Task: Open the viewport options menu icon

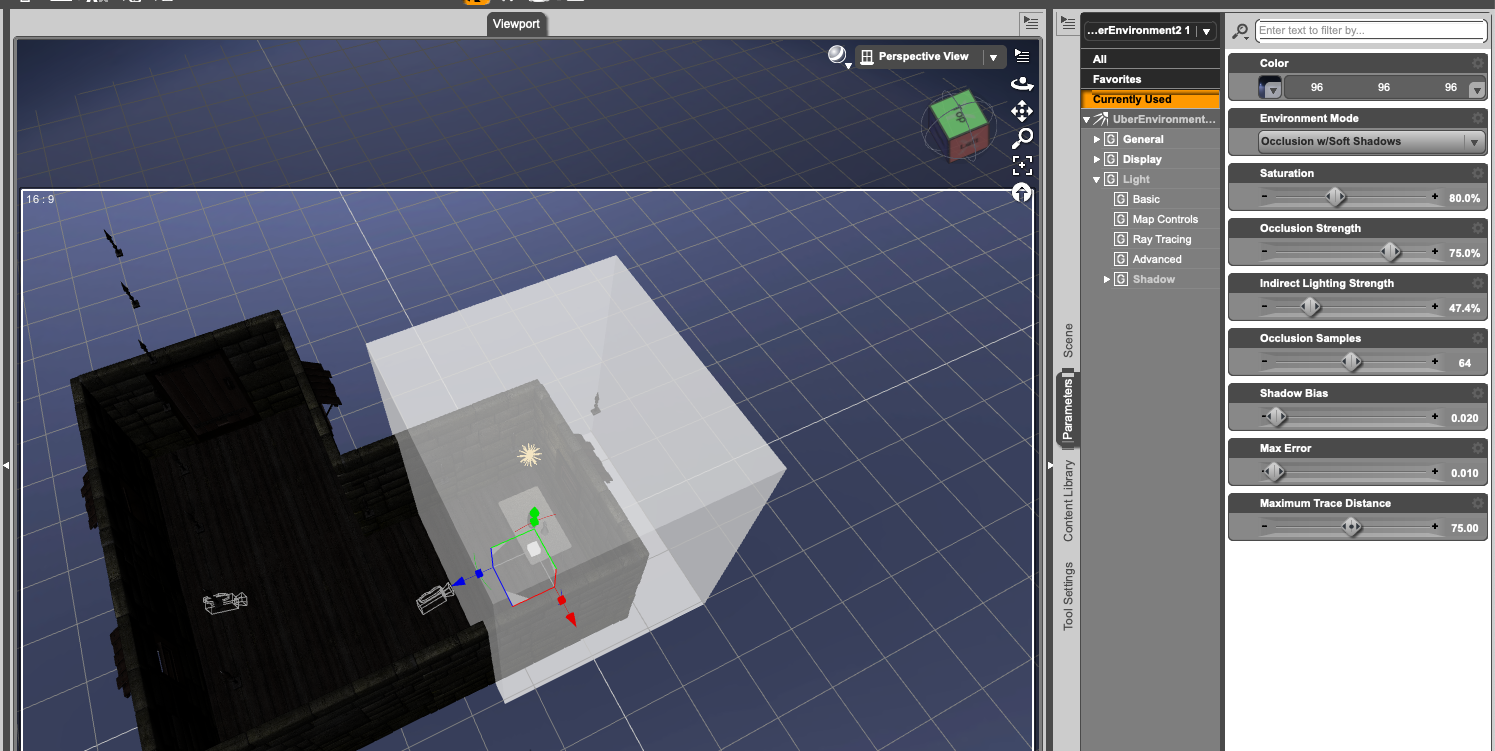Action: click(1022, 56)
